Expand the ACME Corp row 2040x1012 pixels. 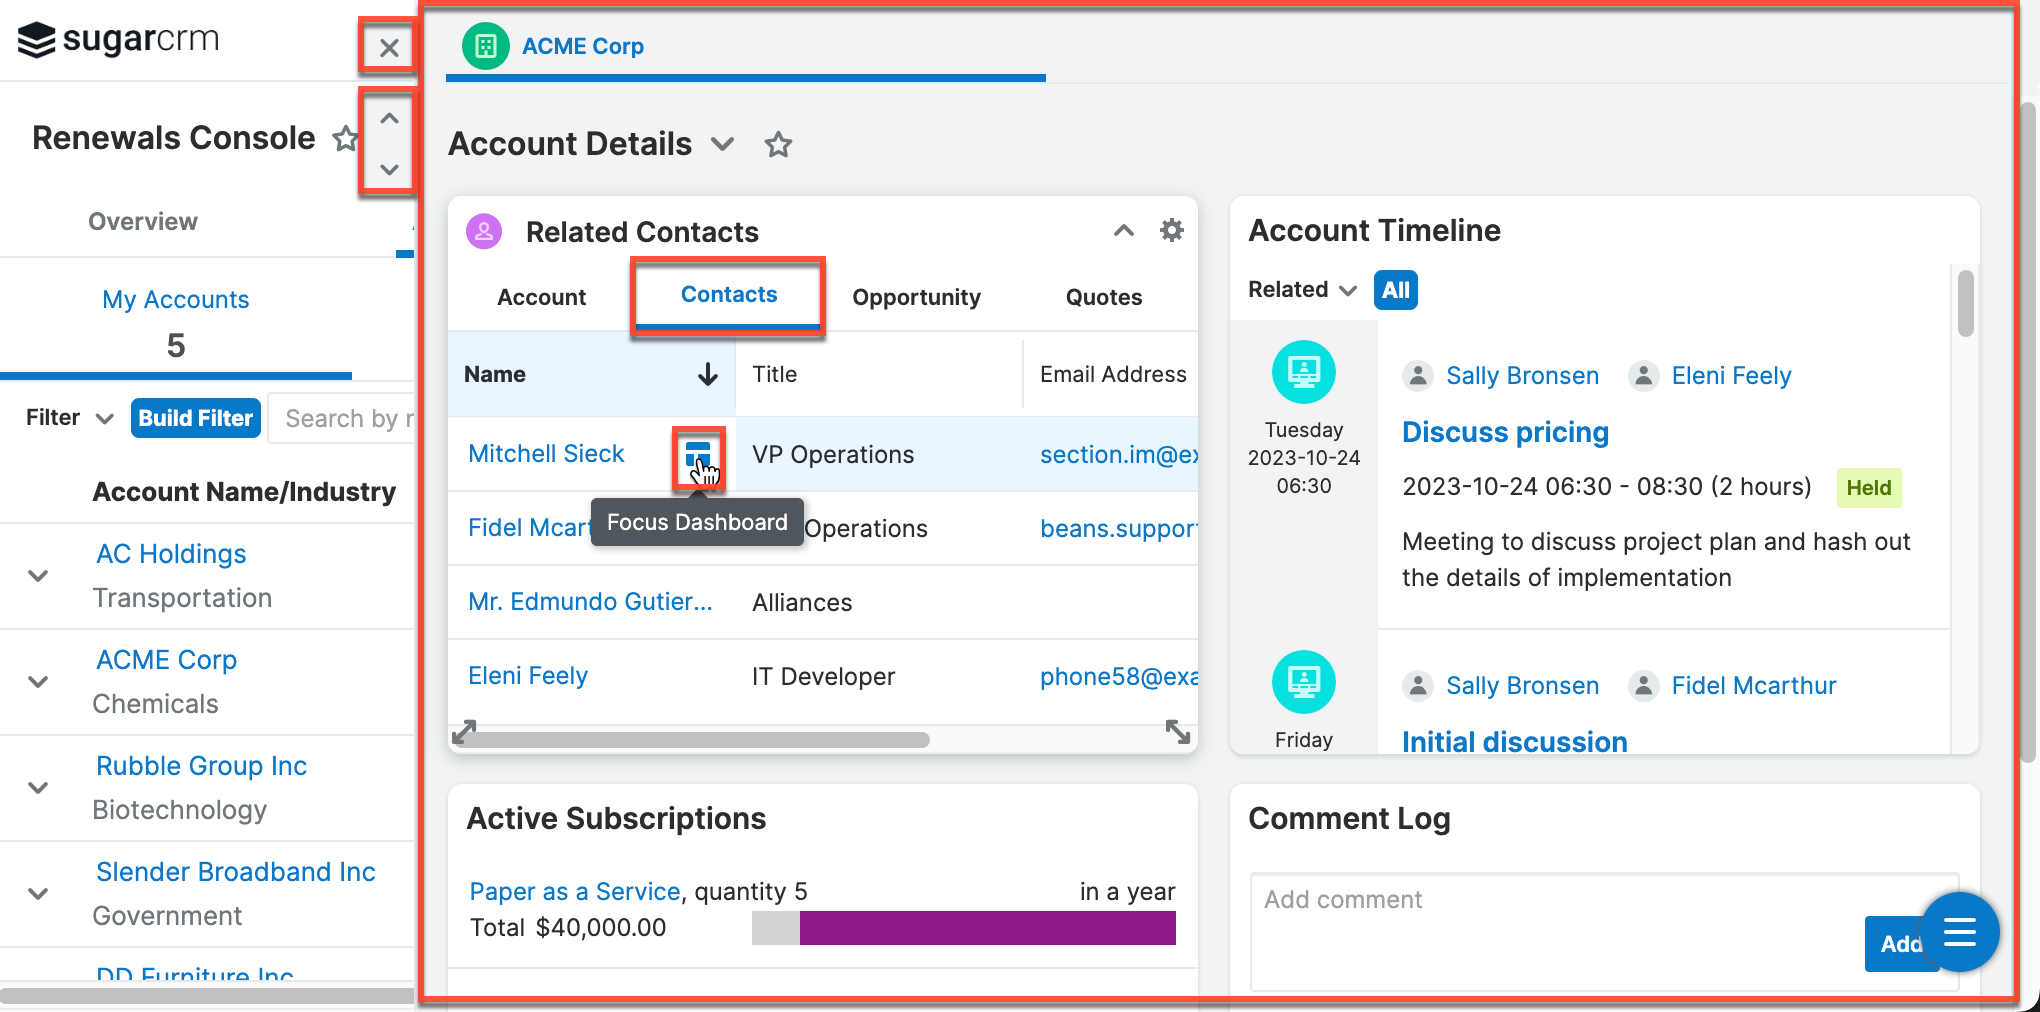38,682
